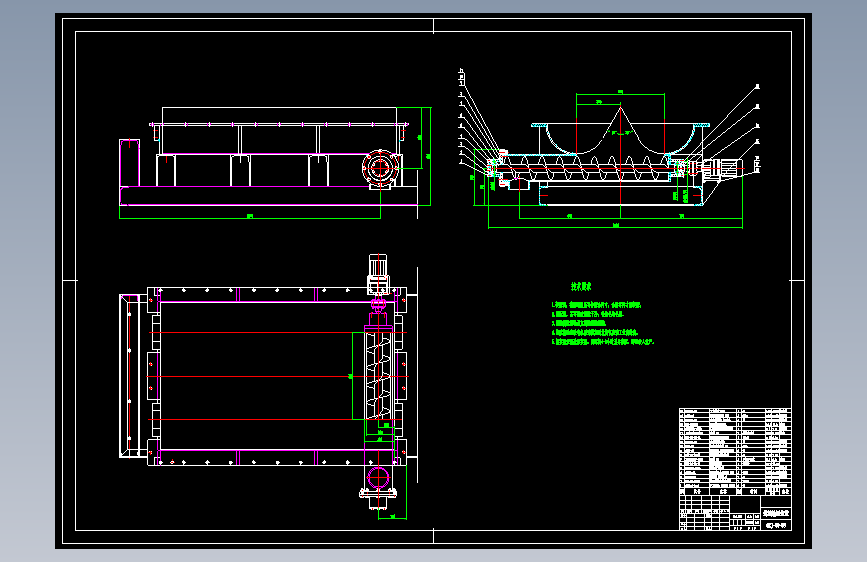Select the left end frame in plan view
The width and height of the screenshot is (867, 562).
129,376
